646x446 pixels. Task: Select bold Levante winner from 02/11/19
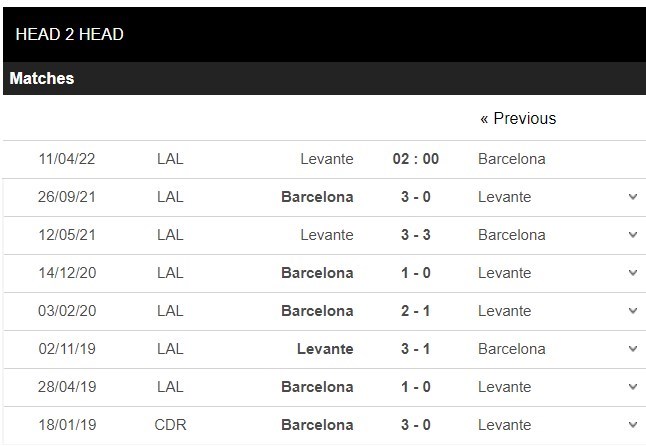pos(325,349)
